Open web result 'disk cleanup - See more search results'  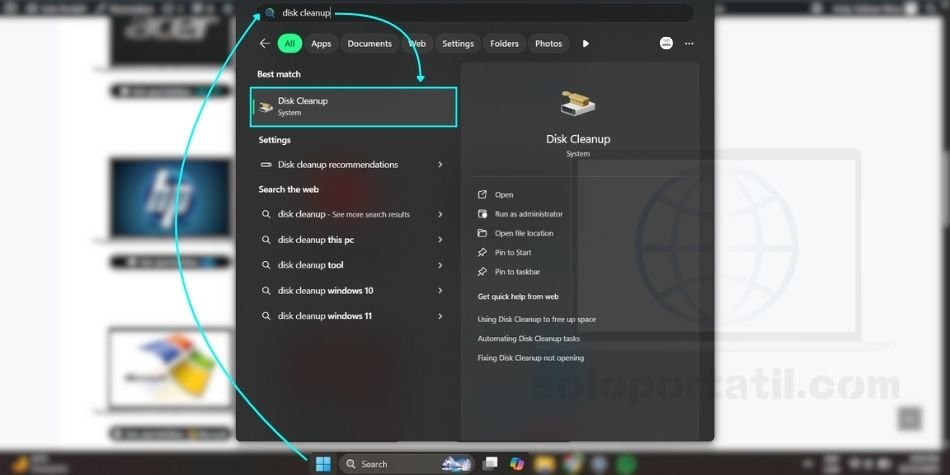(351, 214)
